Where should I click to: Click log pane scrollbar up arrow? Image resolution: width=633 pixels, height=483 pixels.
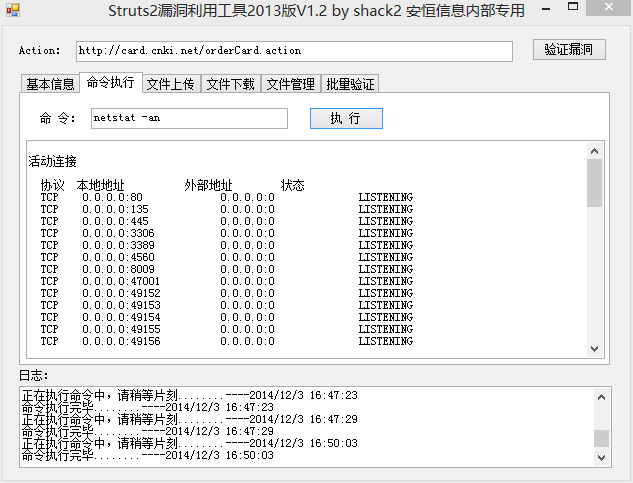click(x=601, y=397)
